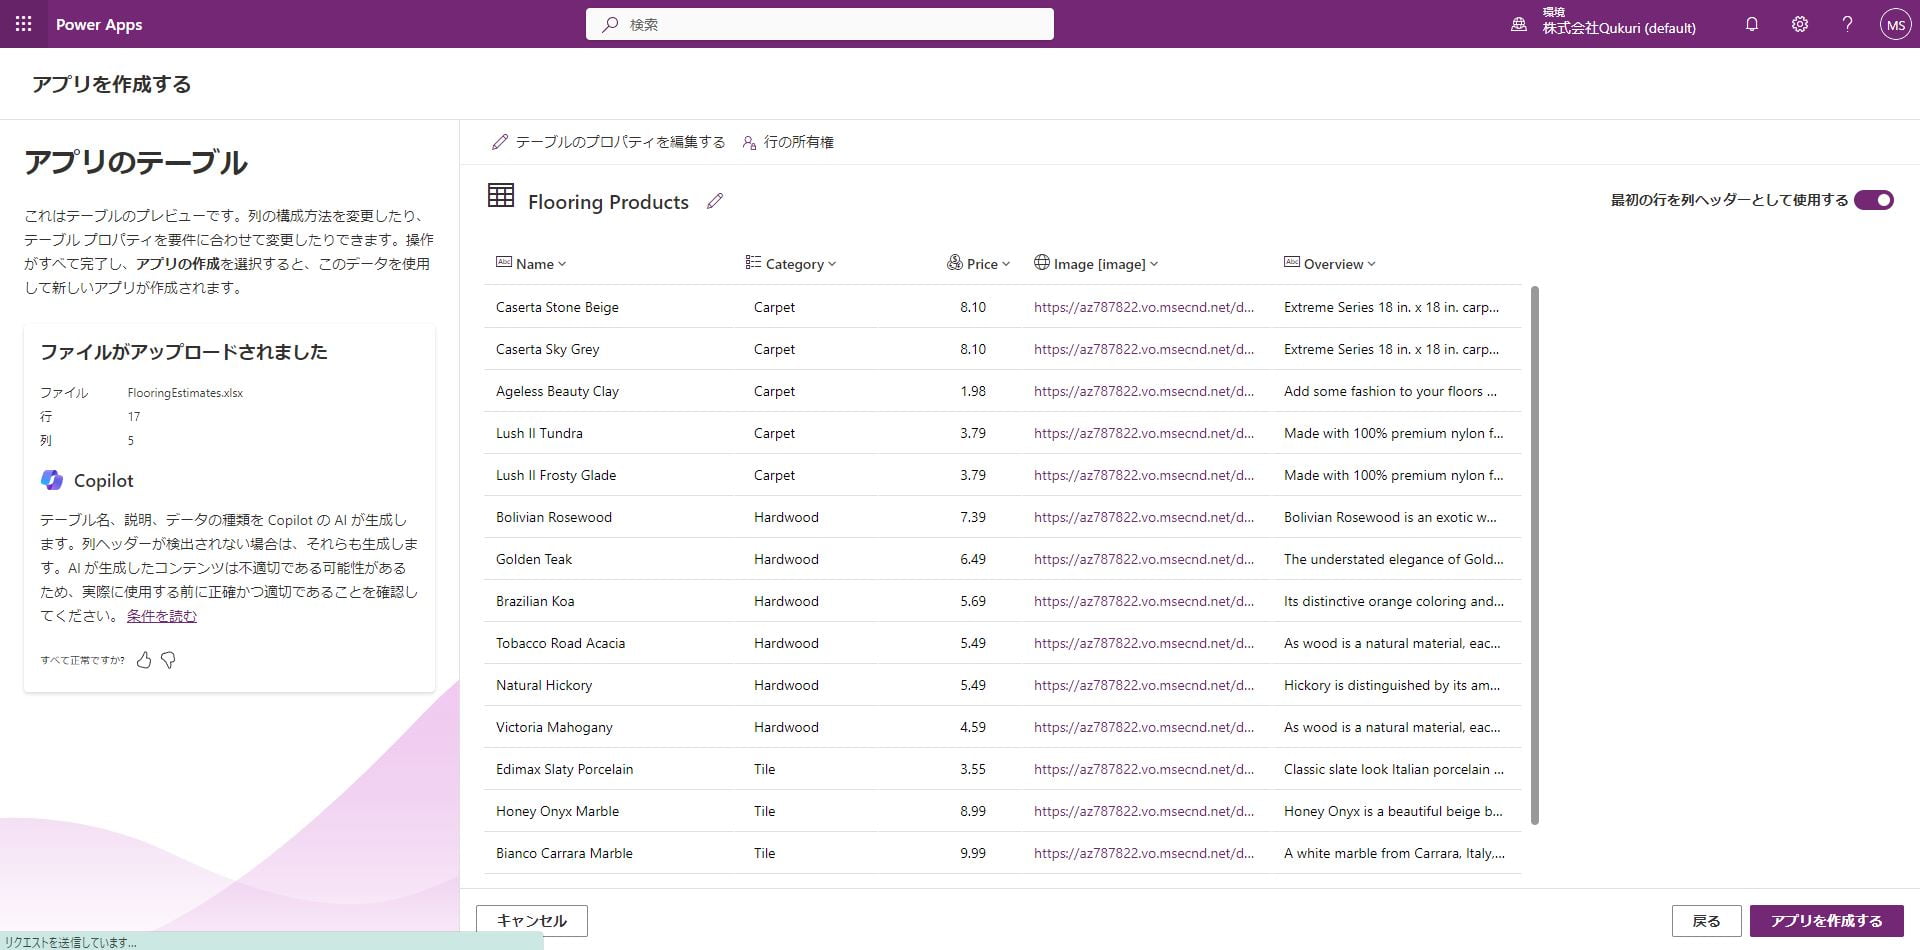The height and width of the screenshot is (950, 1920).
Task: Open the MS account avatar
Action: click(x=1895, y=24)
